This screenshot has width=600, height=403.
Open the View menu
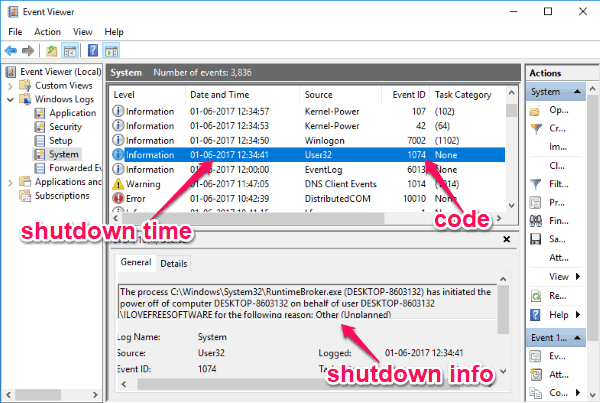[83, 32]
